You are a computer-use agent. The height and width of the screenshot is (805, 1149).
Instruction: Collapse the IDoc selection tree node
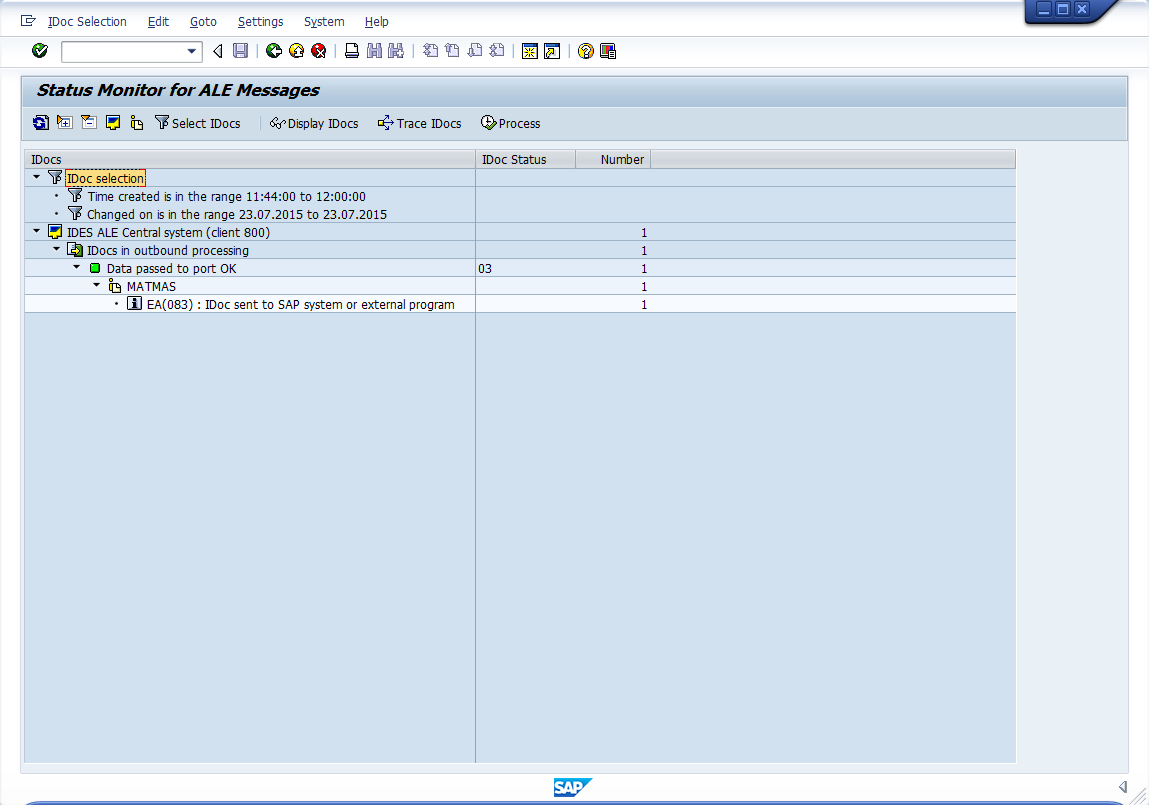(37, 178)
